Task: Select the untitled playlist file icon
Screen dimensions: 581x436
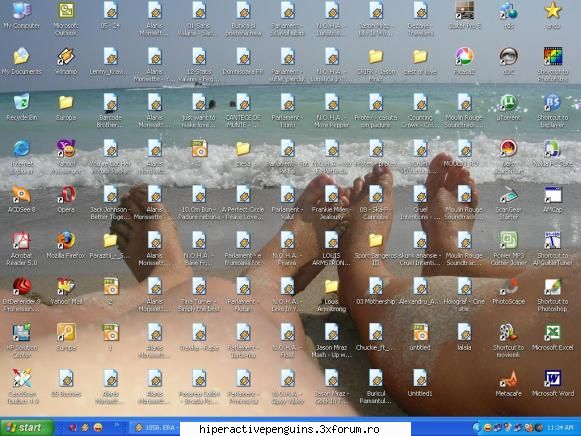Action: (420, 337)
